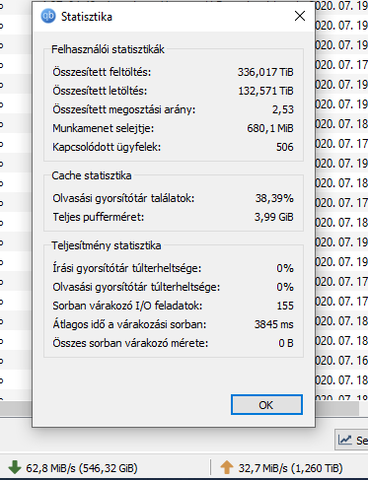Click the Összesített letöltés label
The height and width of the screenshot is (480, 368).
100,91
